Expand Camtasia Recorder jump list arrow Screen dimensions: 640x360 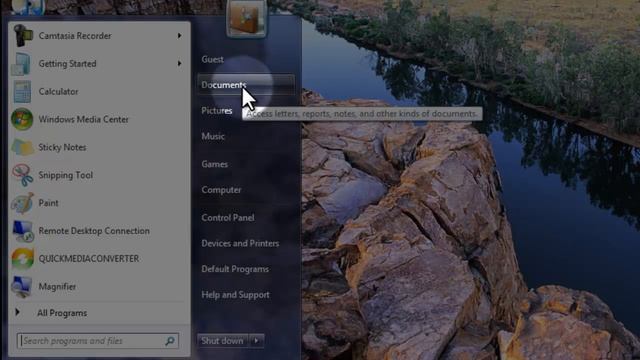(x=179, y=36)
